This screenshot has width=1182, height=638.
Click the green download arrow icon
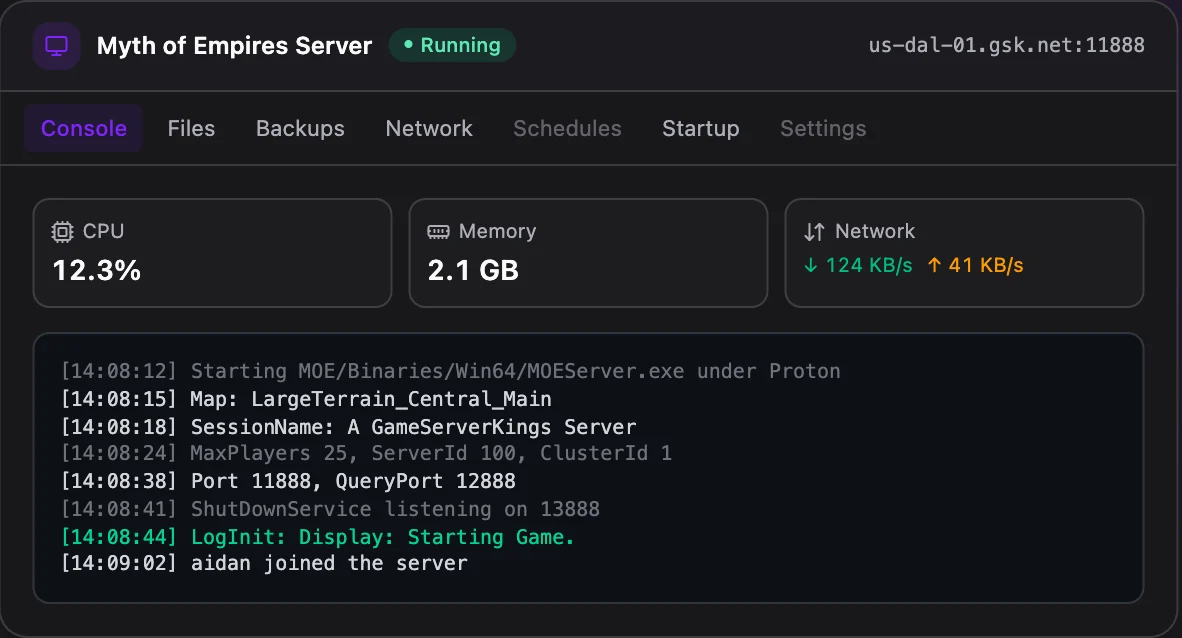pos(810,265)
